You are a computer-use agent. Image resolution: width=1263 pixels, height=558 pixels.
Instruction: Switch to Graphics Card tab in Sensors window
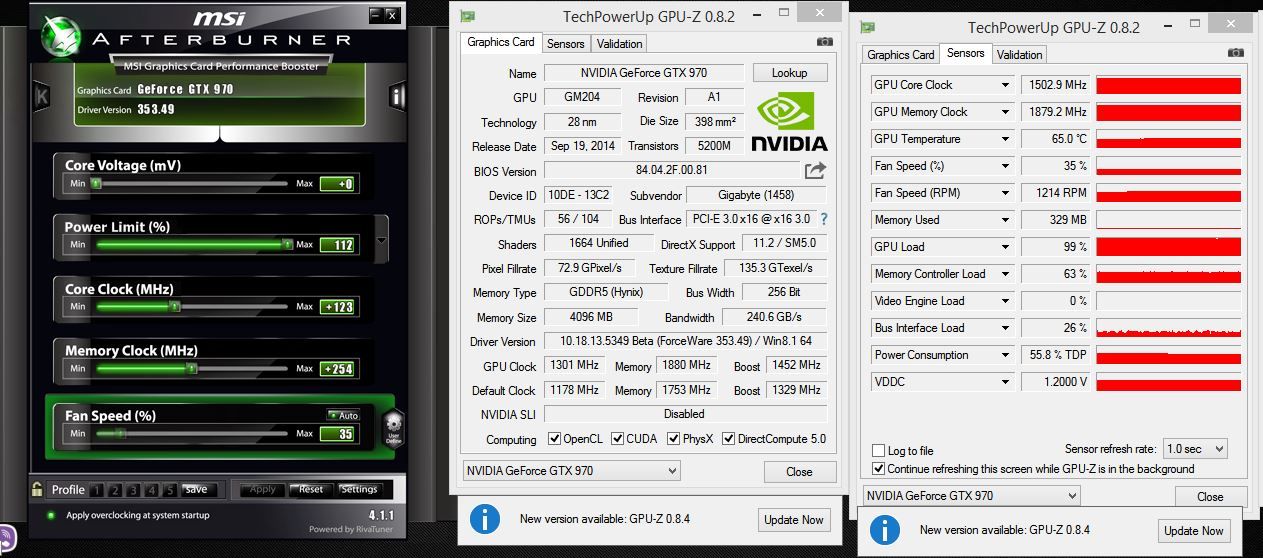pos(901,55)
